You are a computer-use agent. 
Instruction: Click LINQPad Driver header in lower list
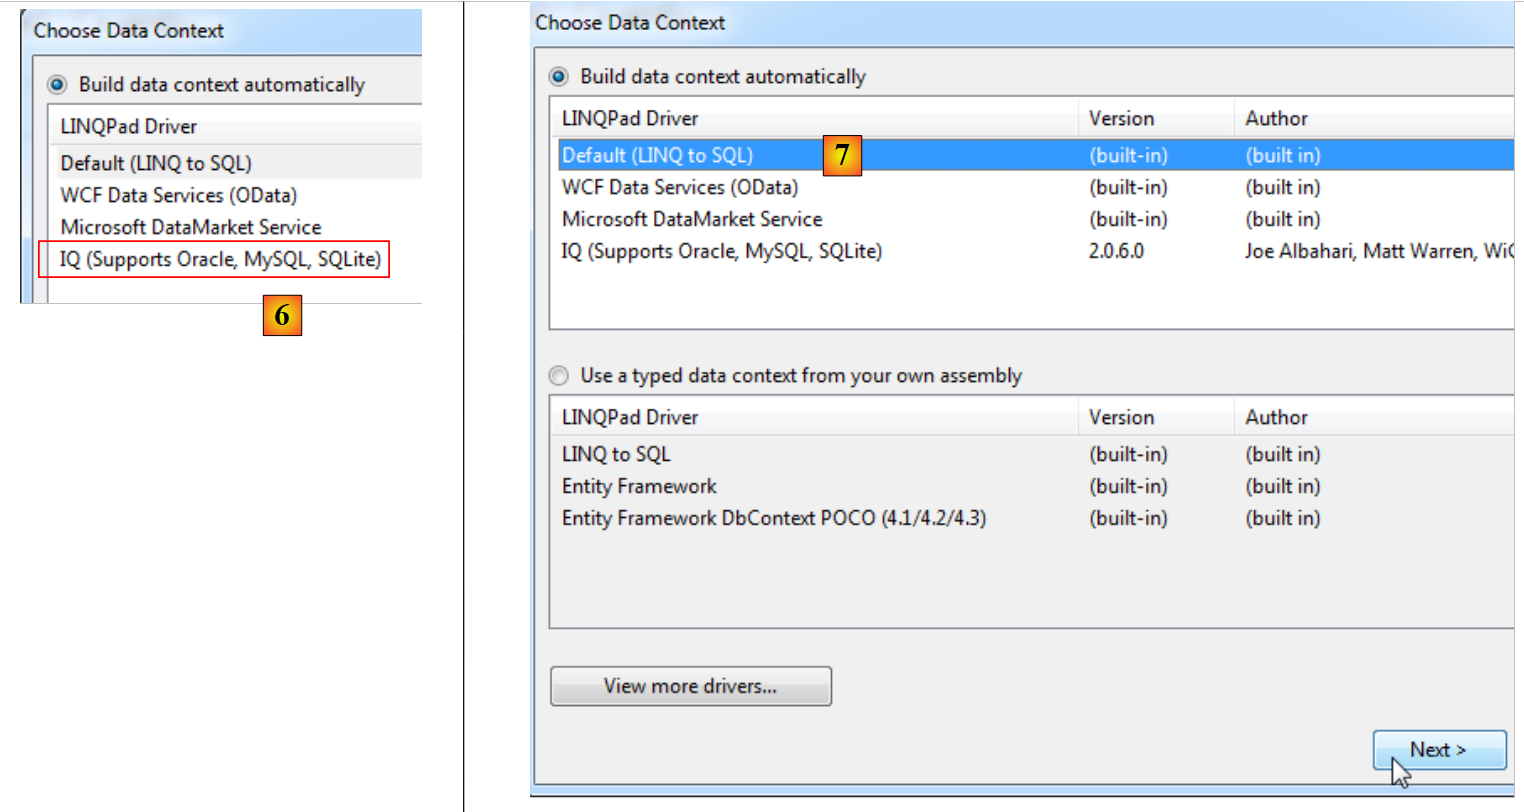coord(630,418)
